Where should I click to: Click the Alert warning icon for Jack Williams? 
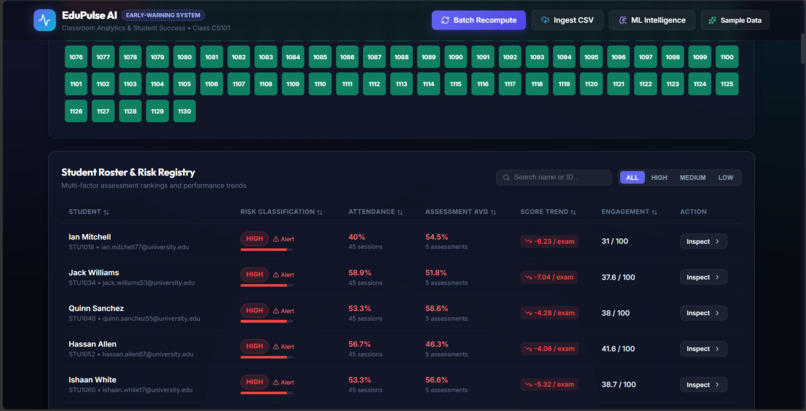tap(276, 275)
